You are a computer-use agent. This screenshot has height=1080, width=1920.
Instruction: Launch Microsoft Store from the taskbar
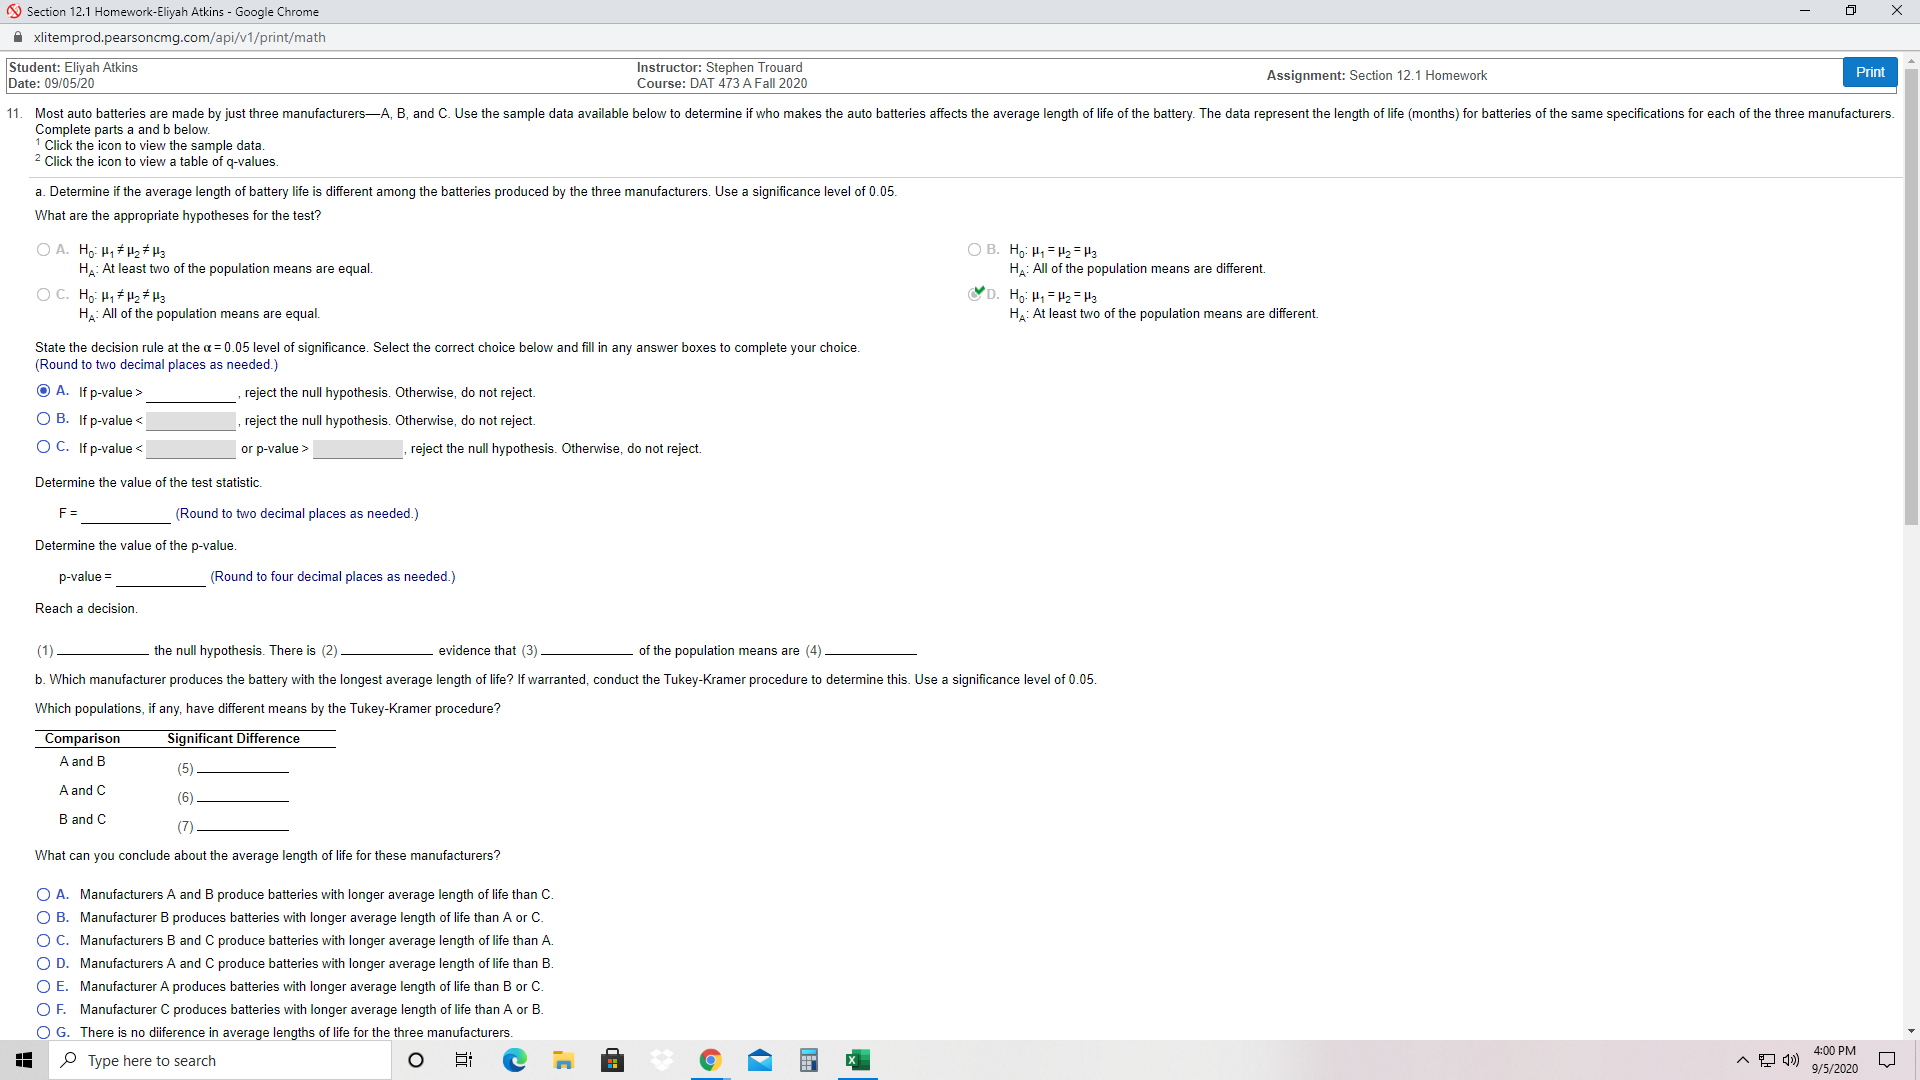coord(612,1060)
